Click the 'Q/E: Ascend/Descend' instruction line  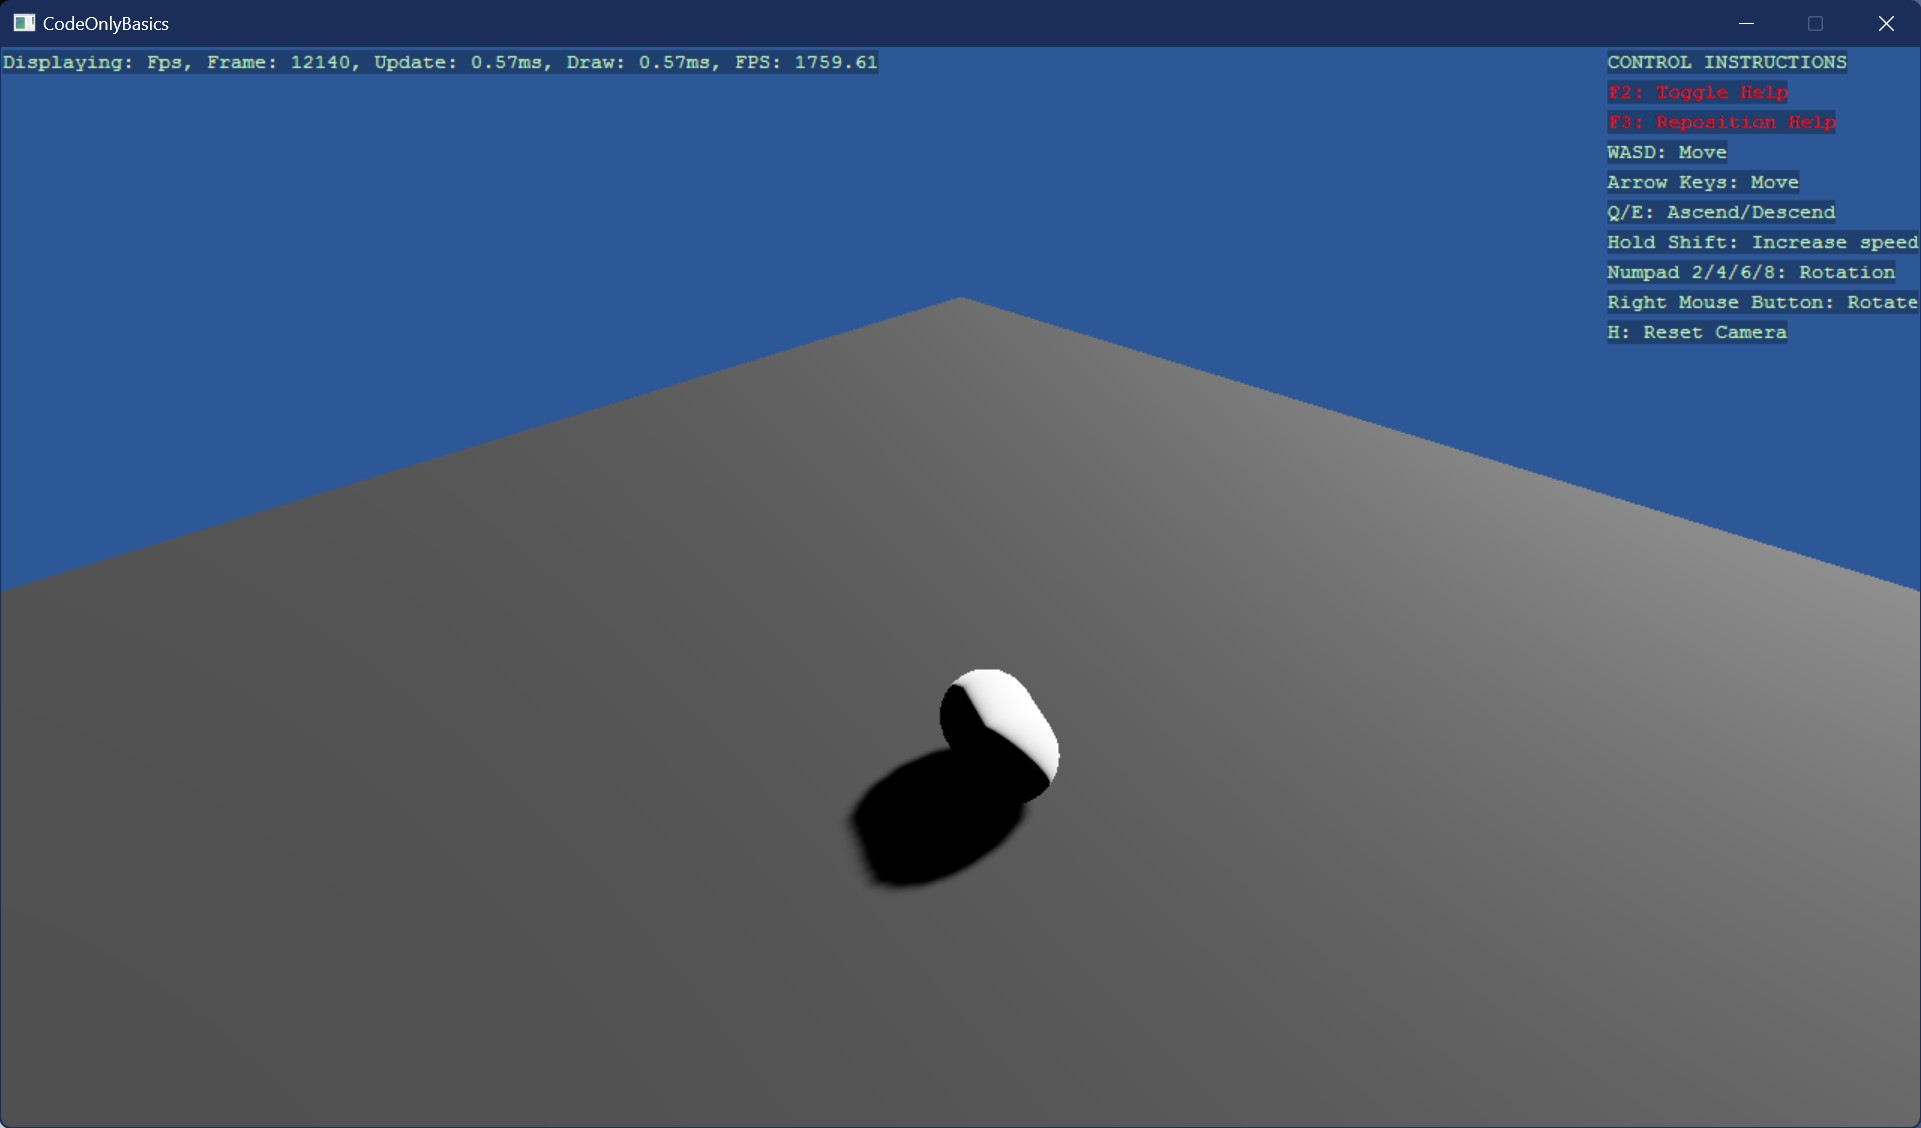pyautogui.click(x=1721, y=212)
